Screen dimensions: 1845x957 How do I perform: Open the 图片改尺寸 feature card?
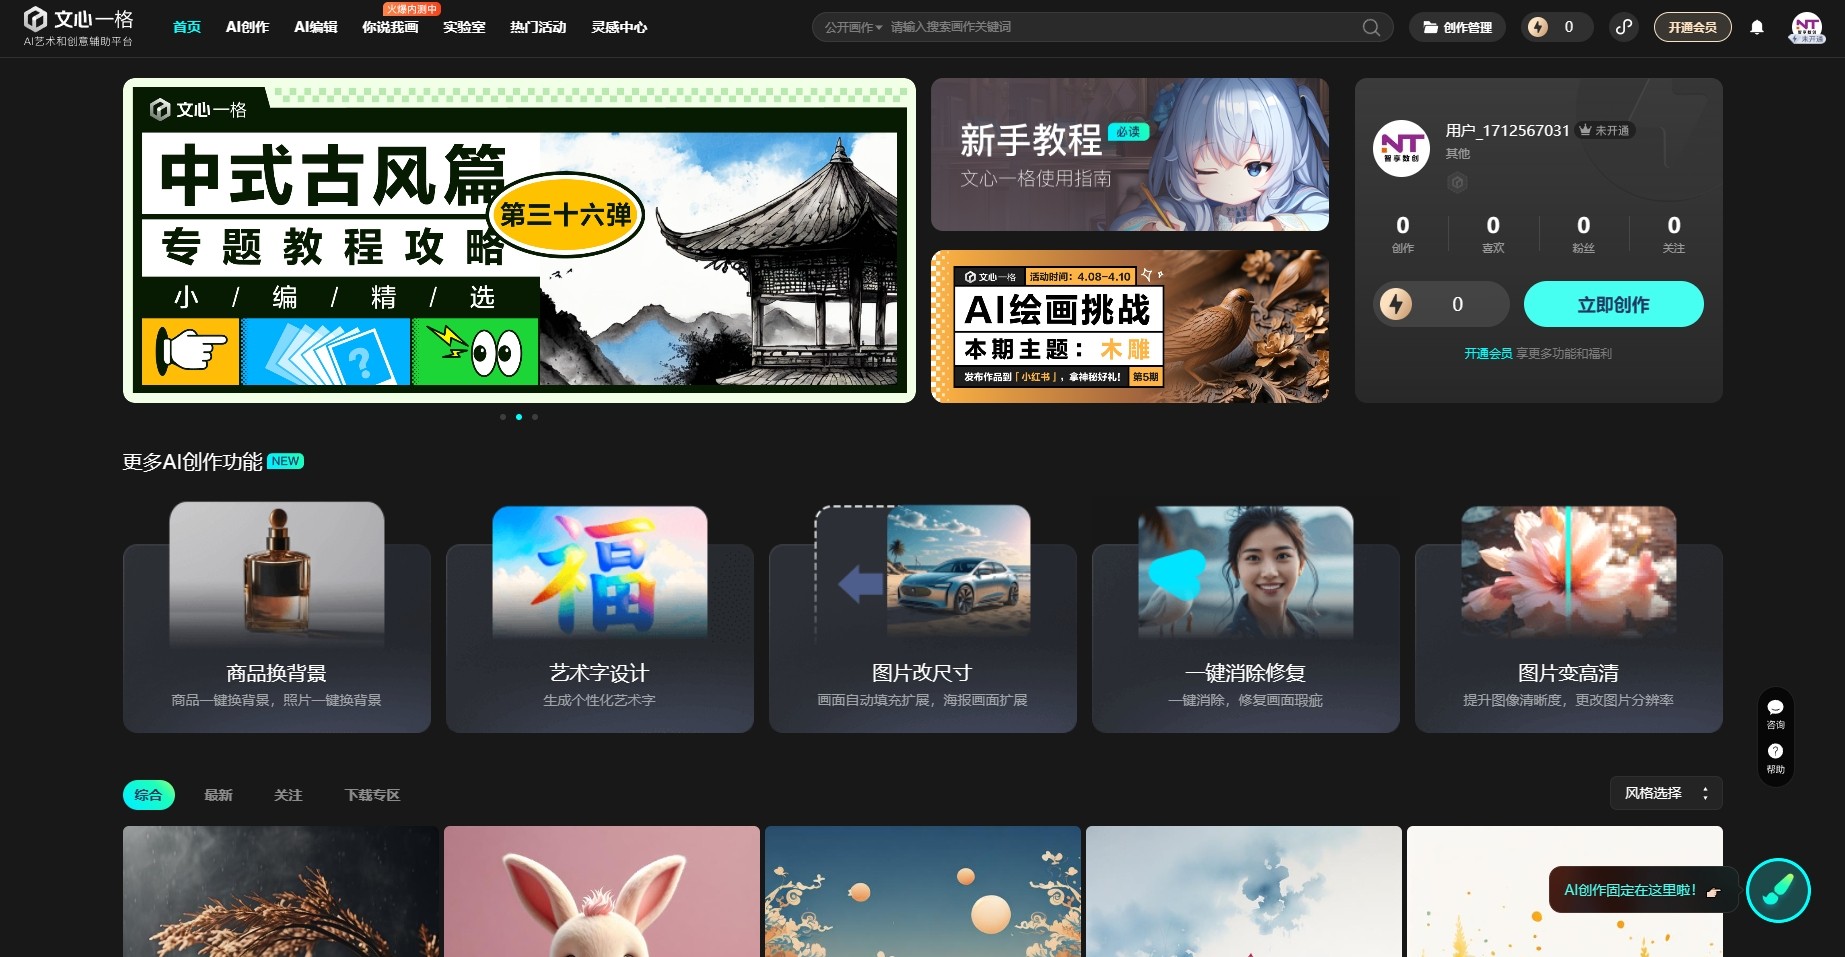tap(923, 618)
